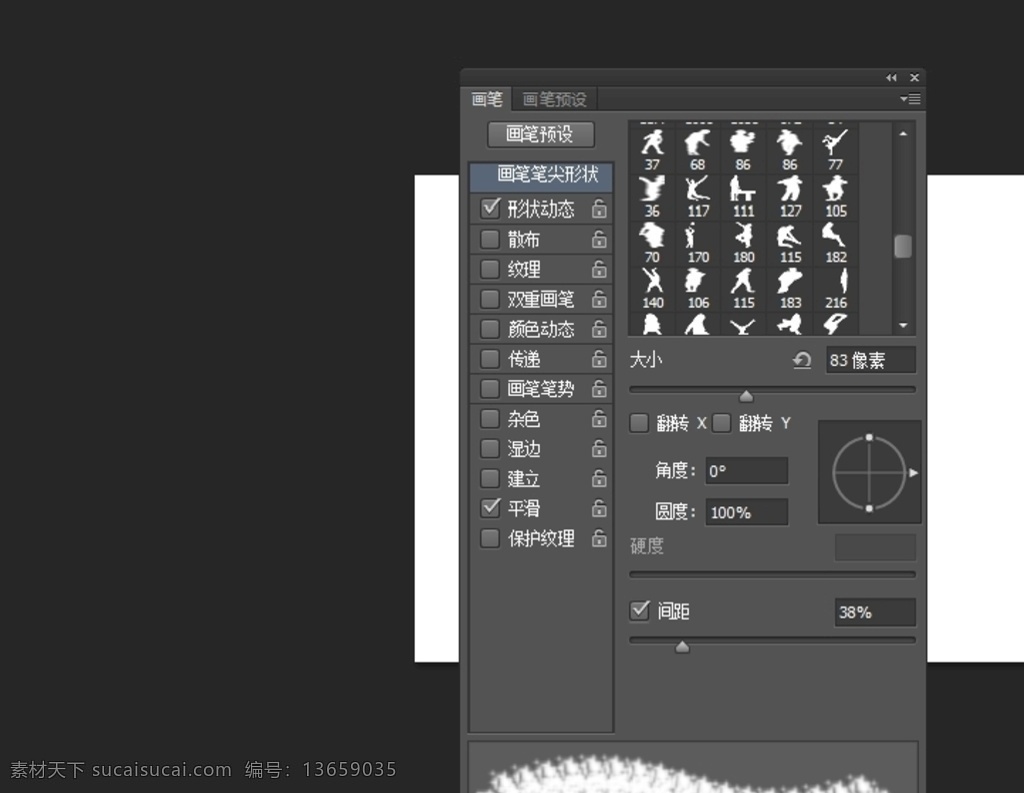Click the 38% spacing field

(875, 612)
